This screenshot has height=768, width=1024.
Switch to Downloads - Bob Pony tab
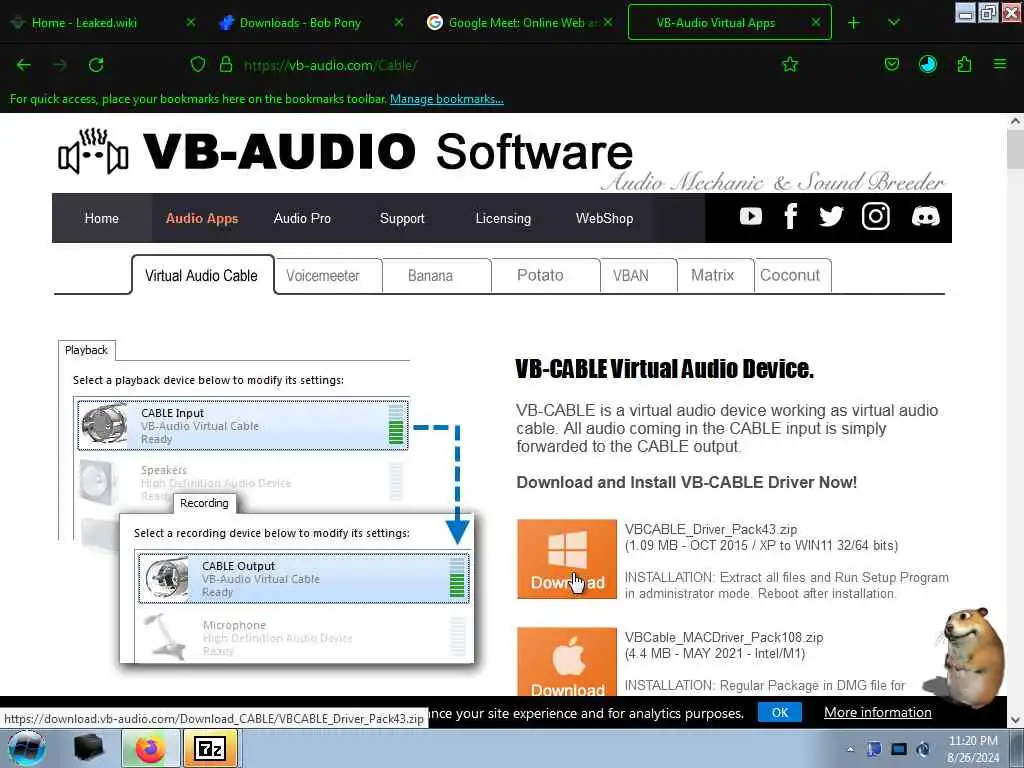[x=311, y=23]
